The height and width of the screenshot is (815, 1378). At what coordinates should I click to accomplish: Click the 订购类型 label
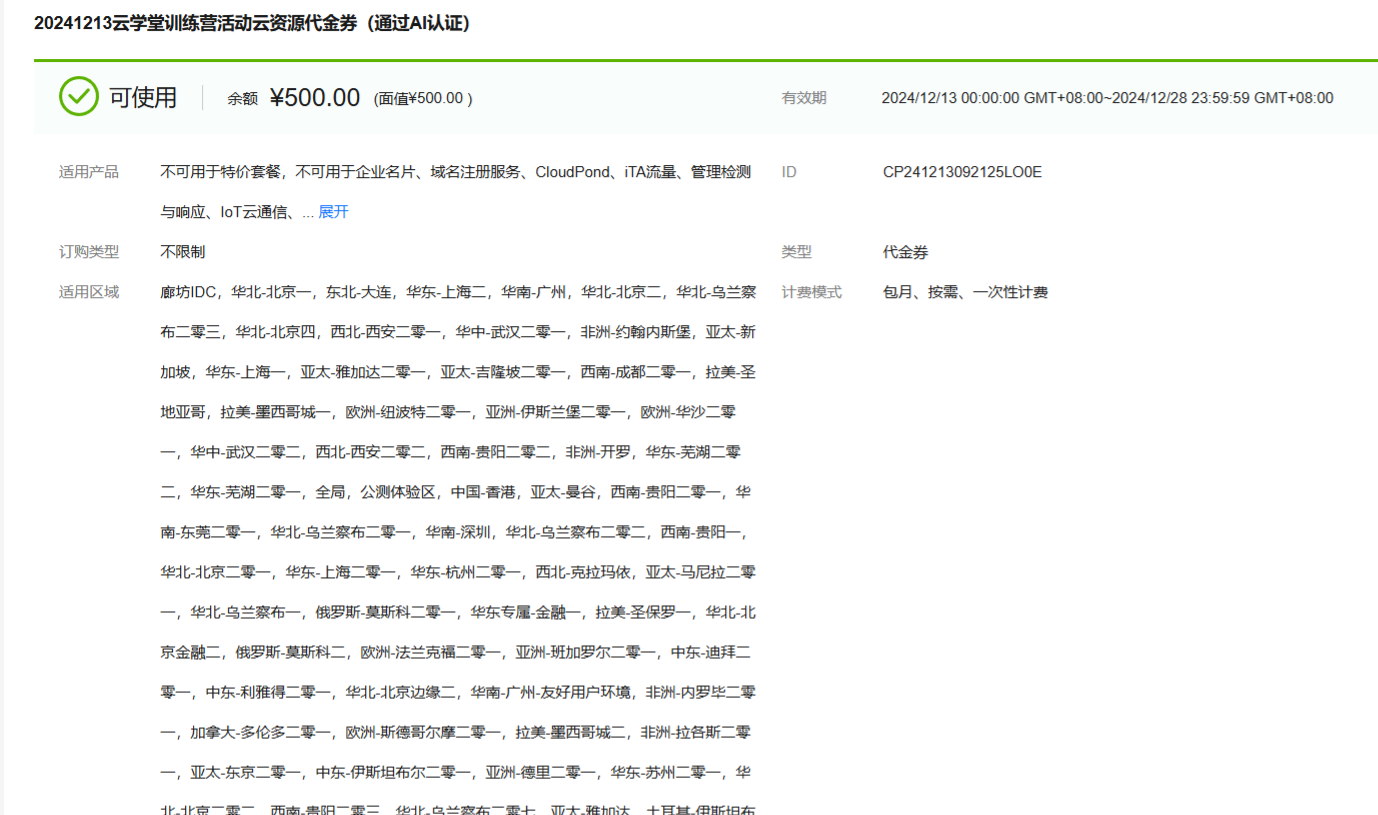tap(89, 252)
